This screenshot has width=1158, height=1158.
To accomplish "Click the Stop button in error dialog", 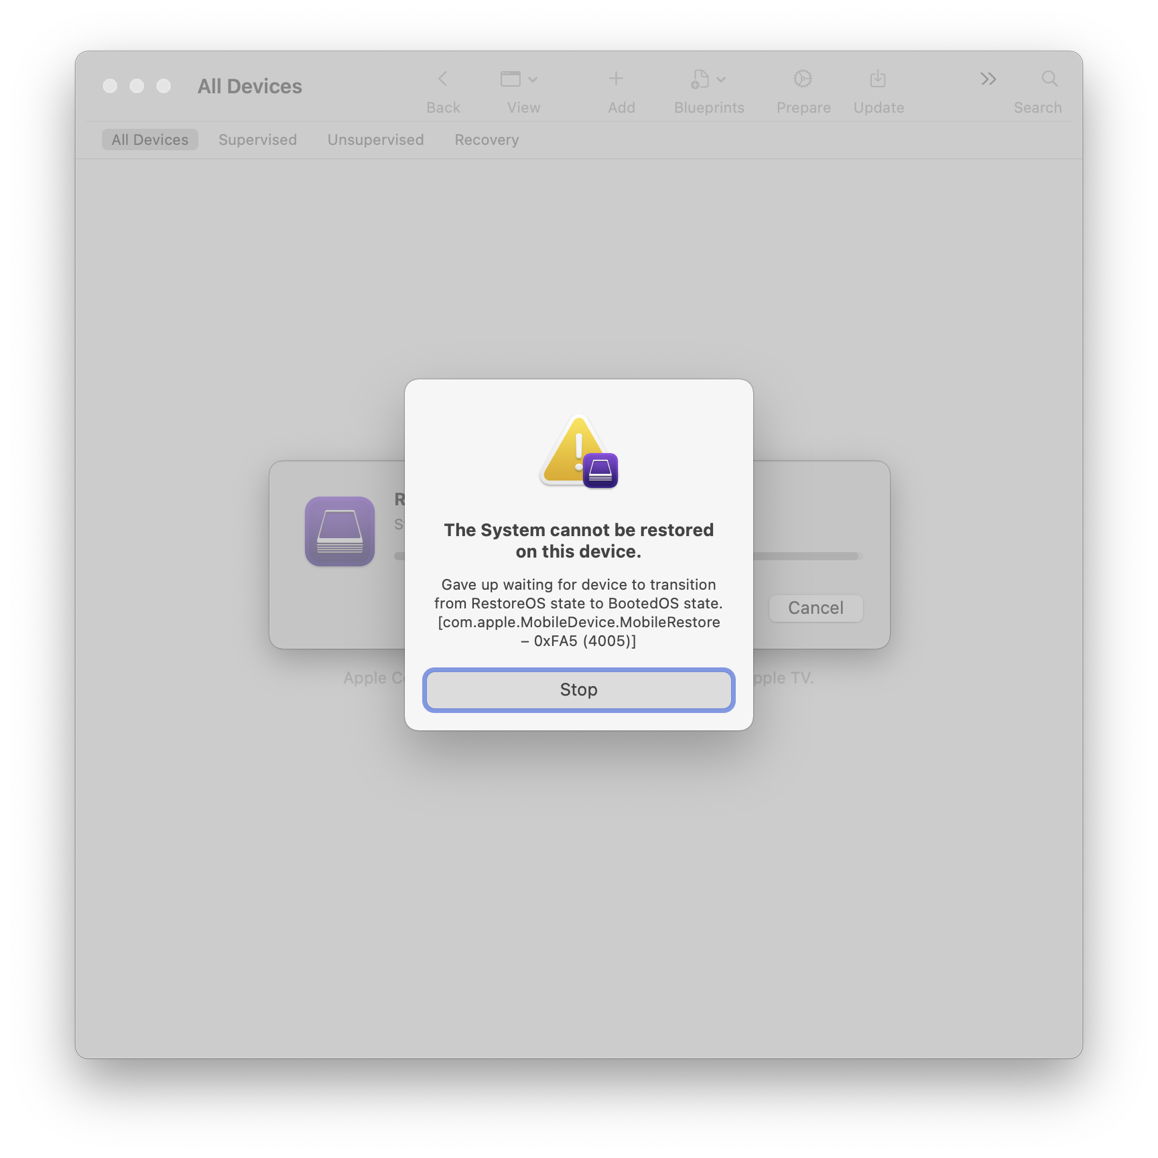I will coord(578,690).
